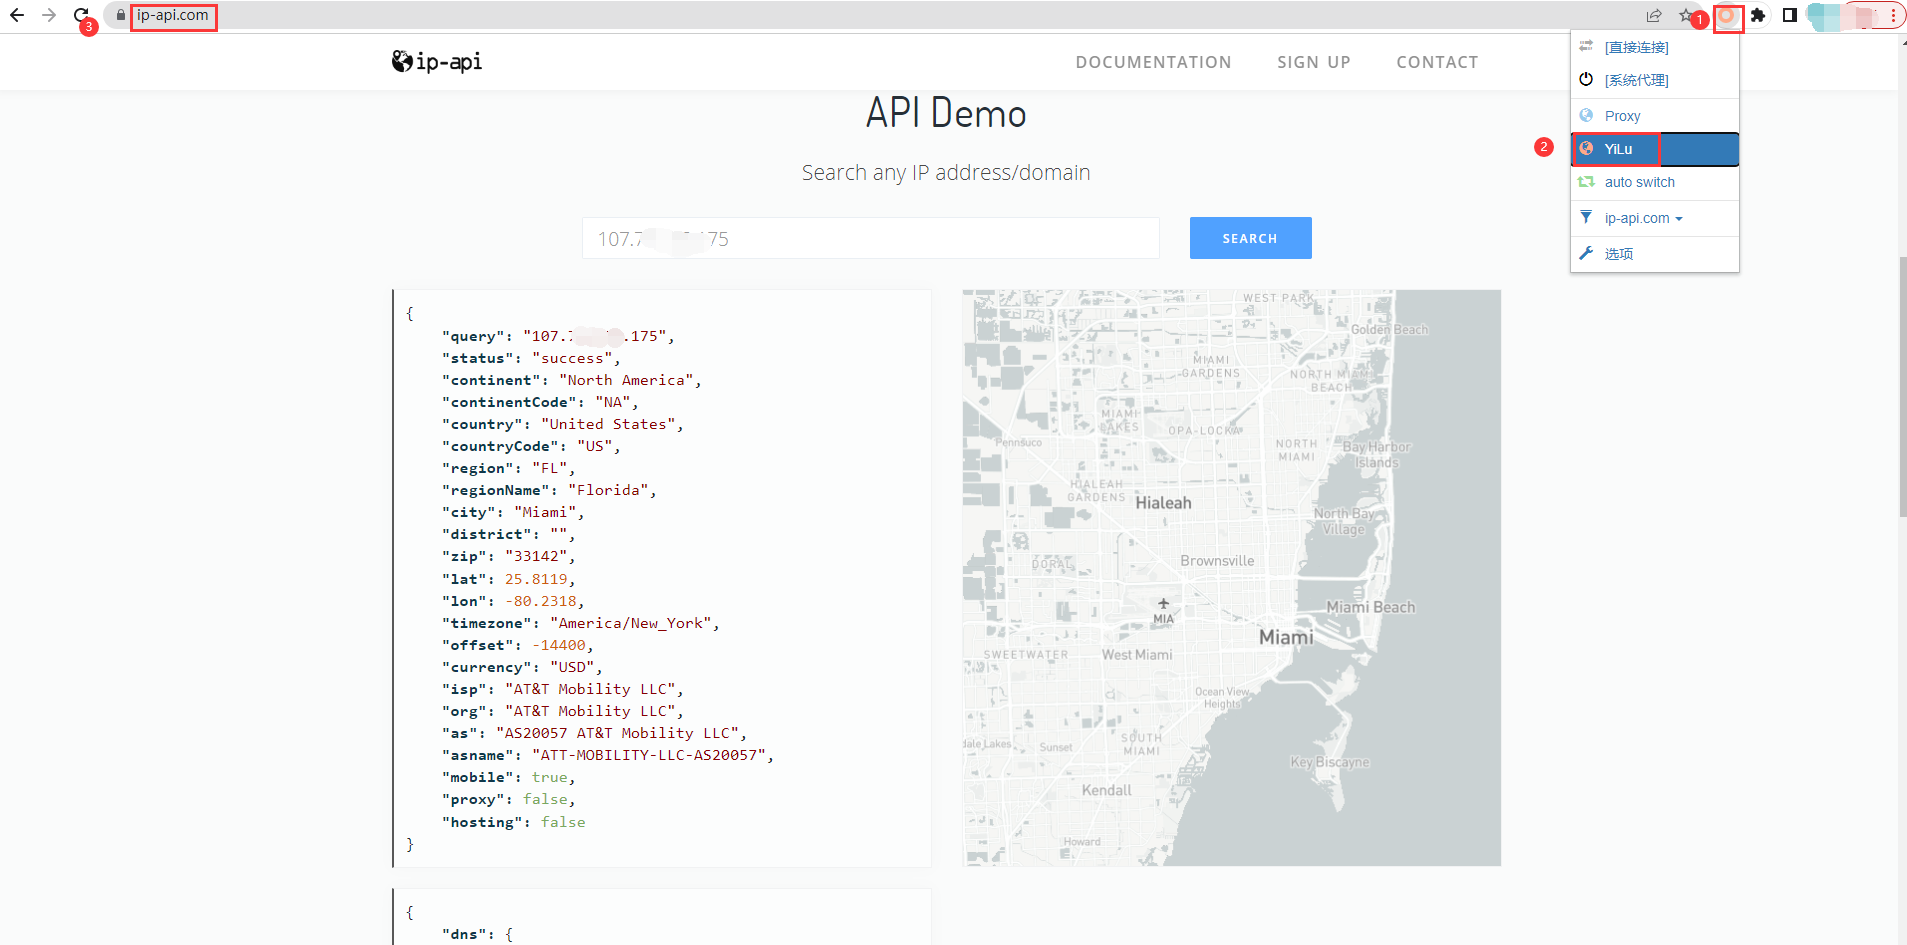Open the Chrome three-dot menu
Viewport: 1907px width, 945px height.
coord(1893,15)
